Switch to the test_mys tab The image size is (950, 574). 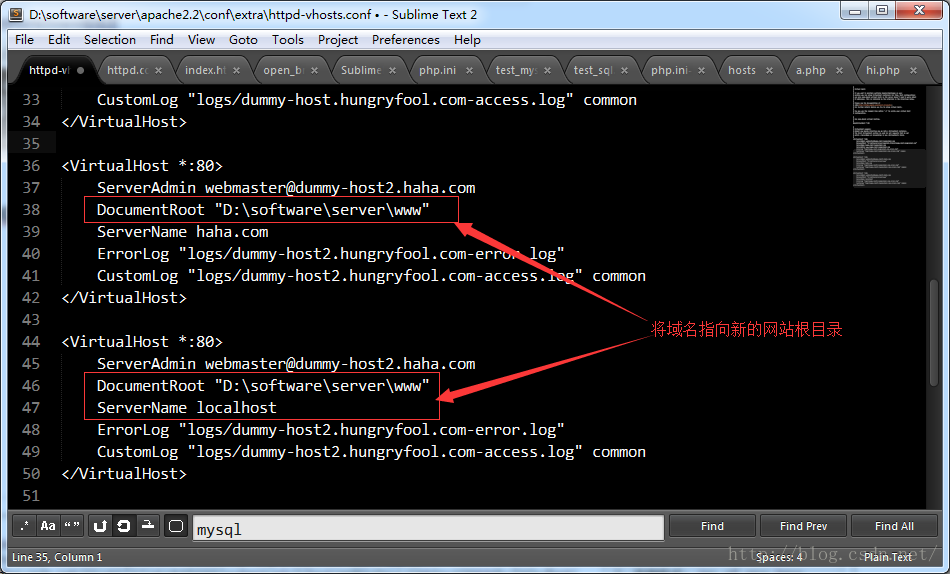[x=516, y=70]
